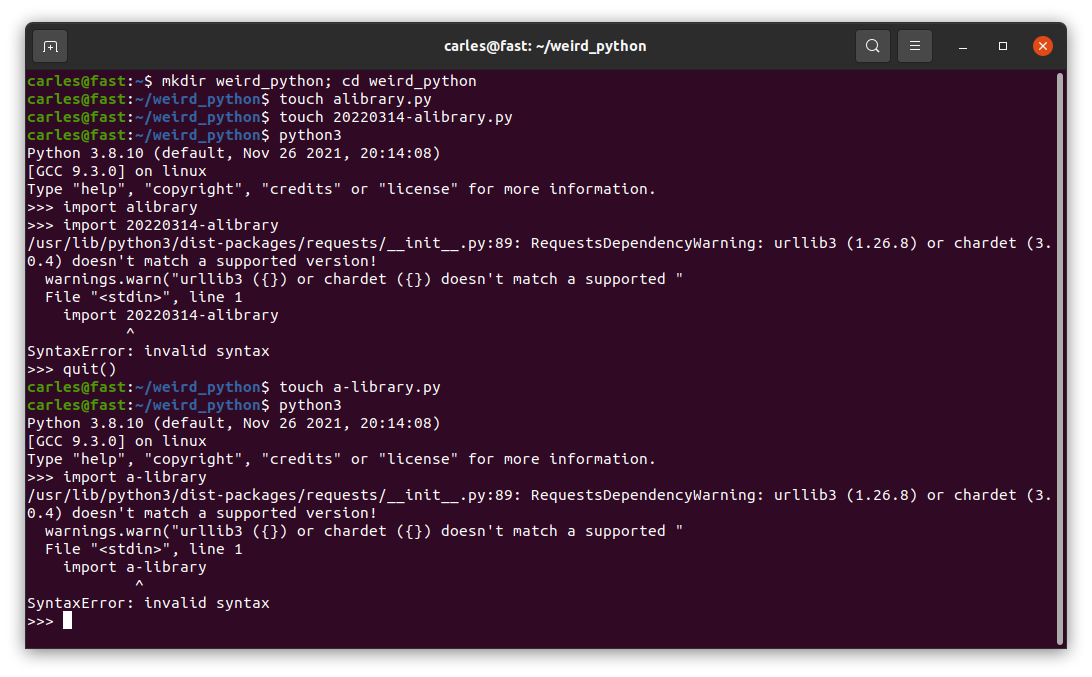This screenshot has height=677, width=1092.
Task: Open the terminal search tool
Action: point(873,47)
